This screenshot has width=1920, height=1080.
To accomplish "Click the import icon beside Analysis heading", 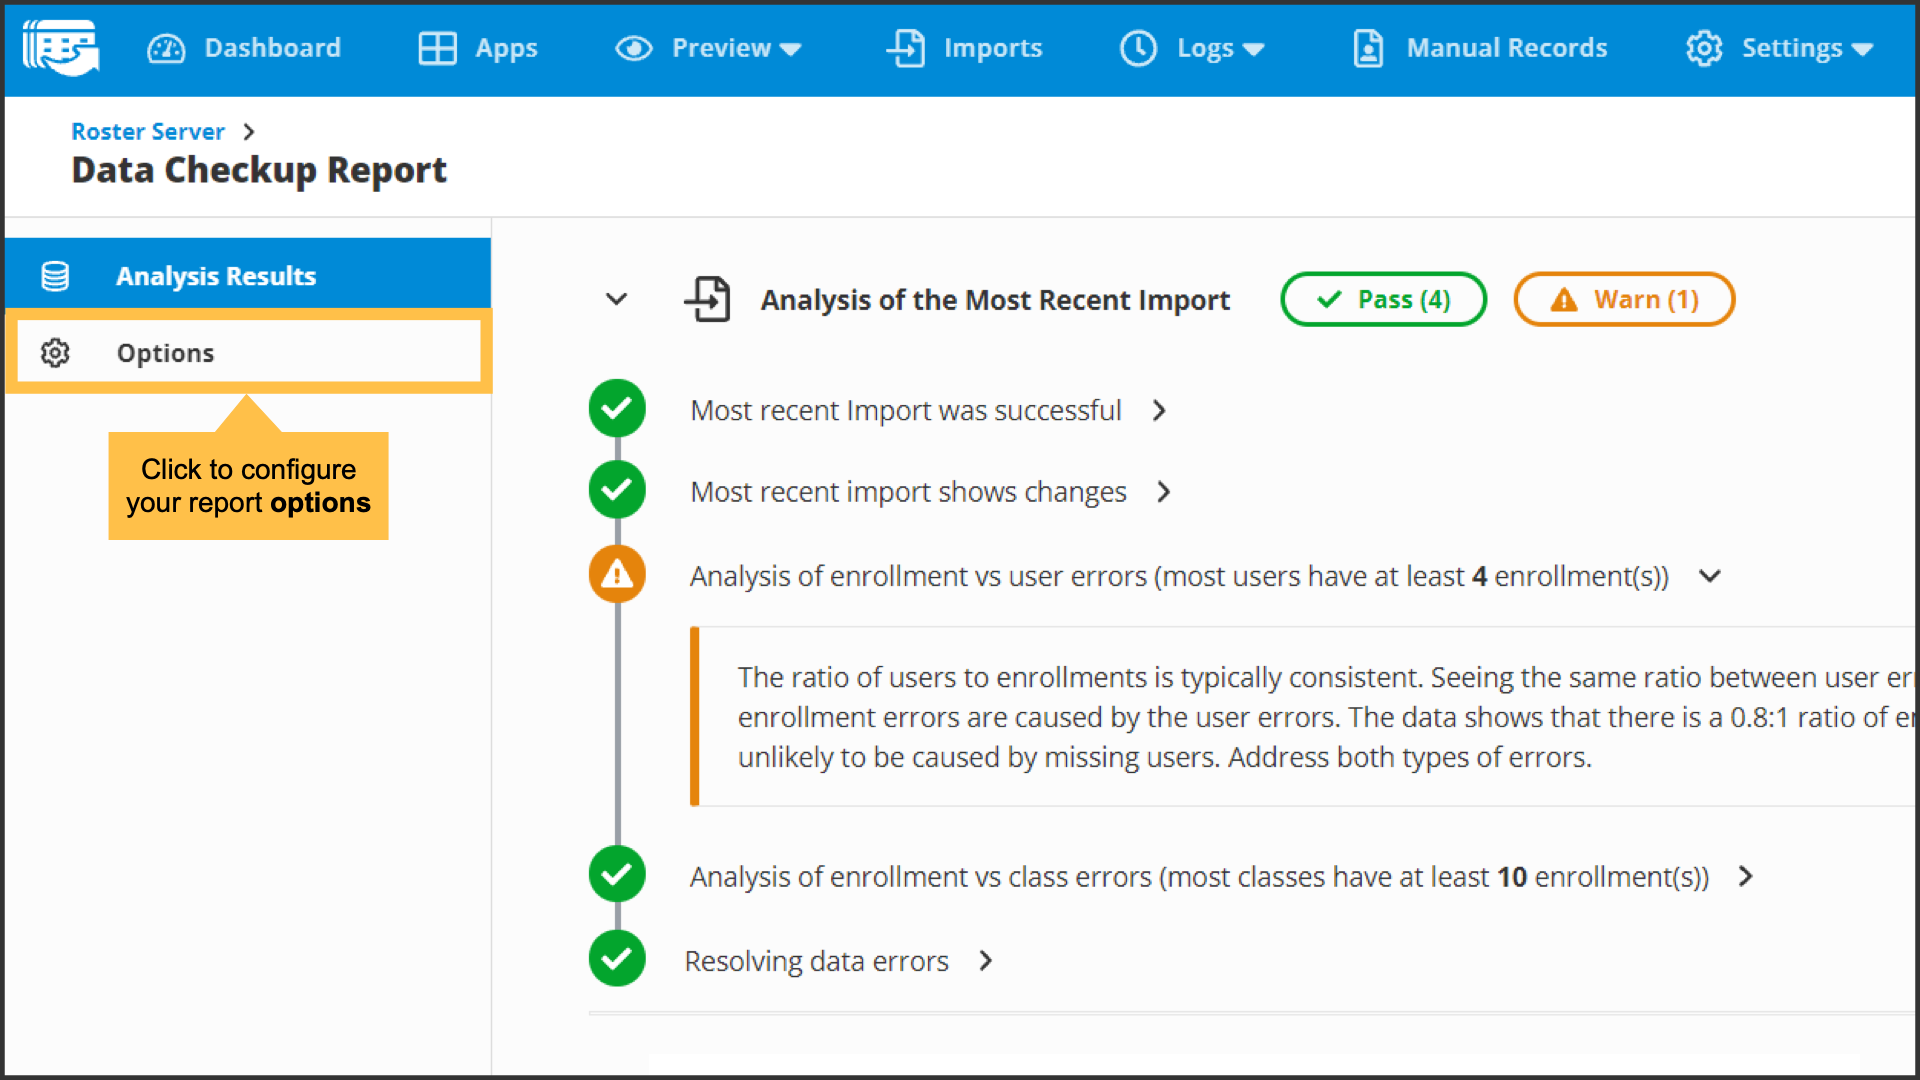I will pos(709,299).
